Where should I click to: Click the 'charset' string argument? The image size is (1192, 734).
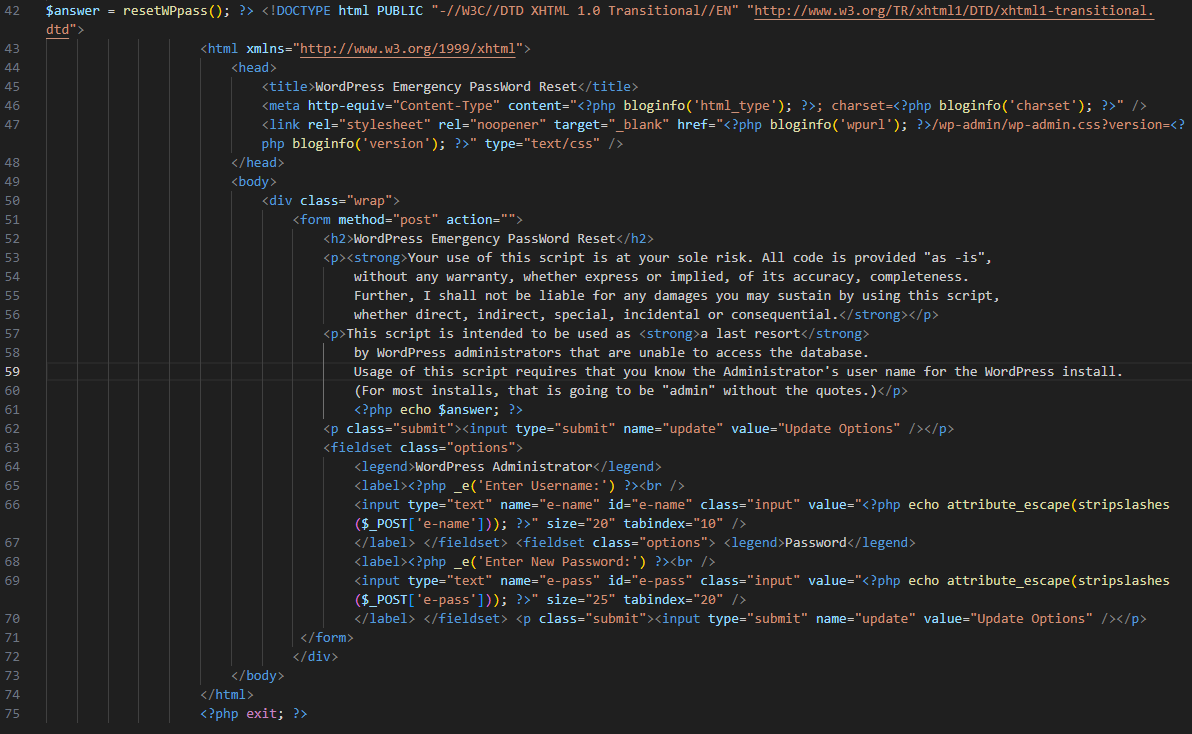[1042, 106]
